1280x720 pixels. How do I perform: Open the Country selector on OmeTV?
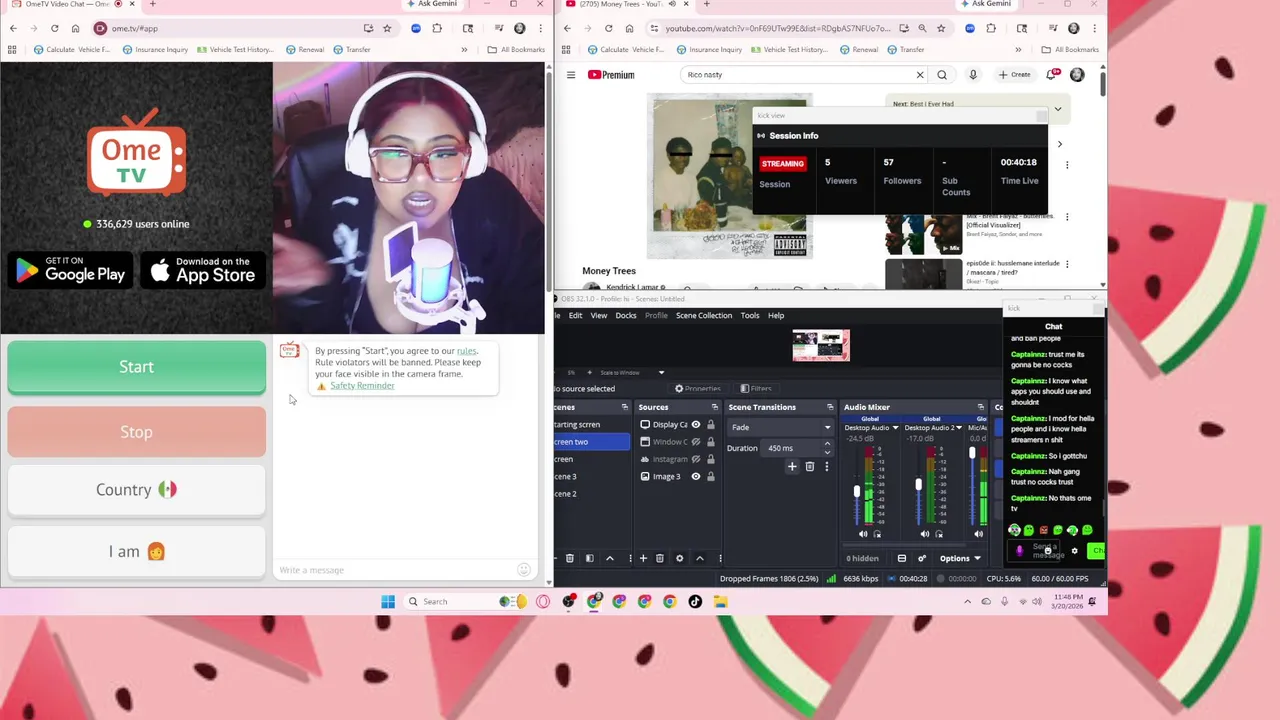pos(136,490)
